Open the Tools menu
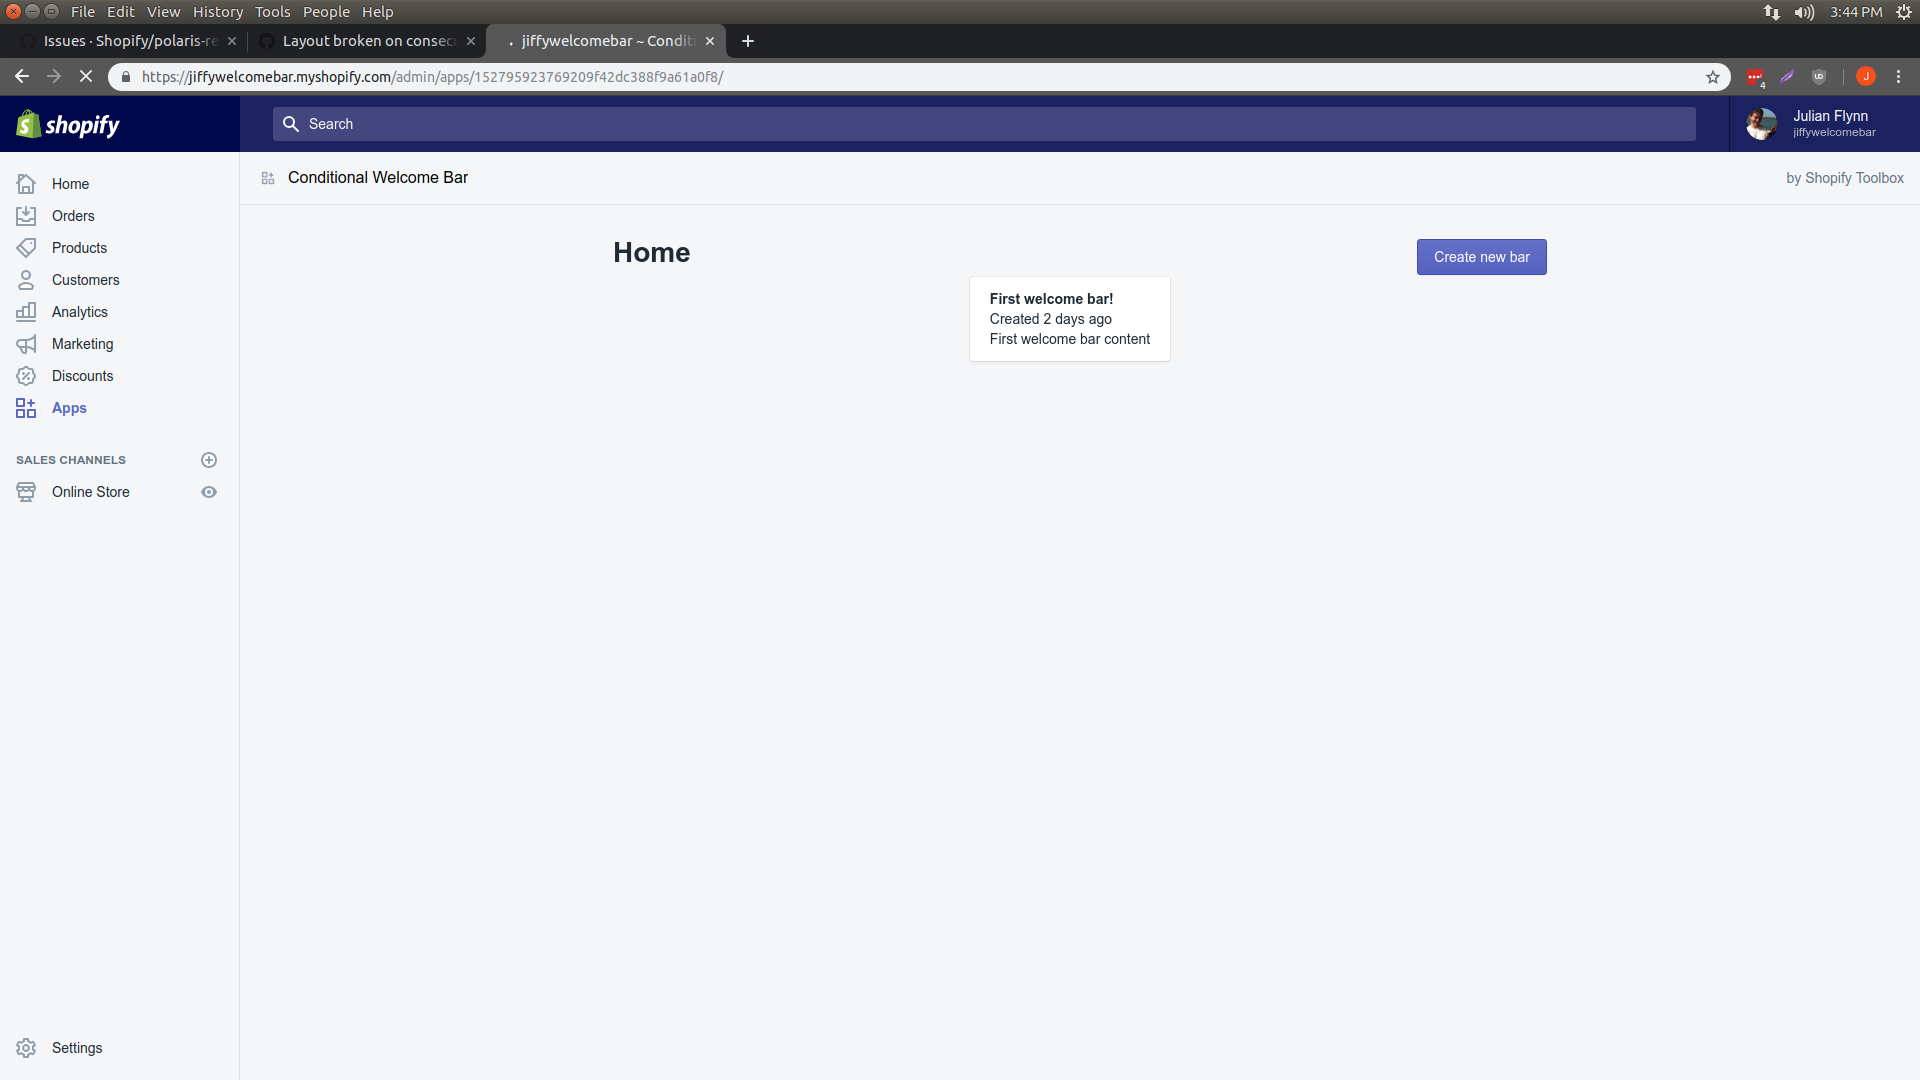 coord(273,12)
